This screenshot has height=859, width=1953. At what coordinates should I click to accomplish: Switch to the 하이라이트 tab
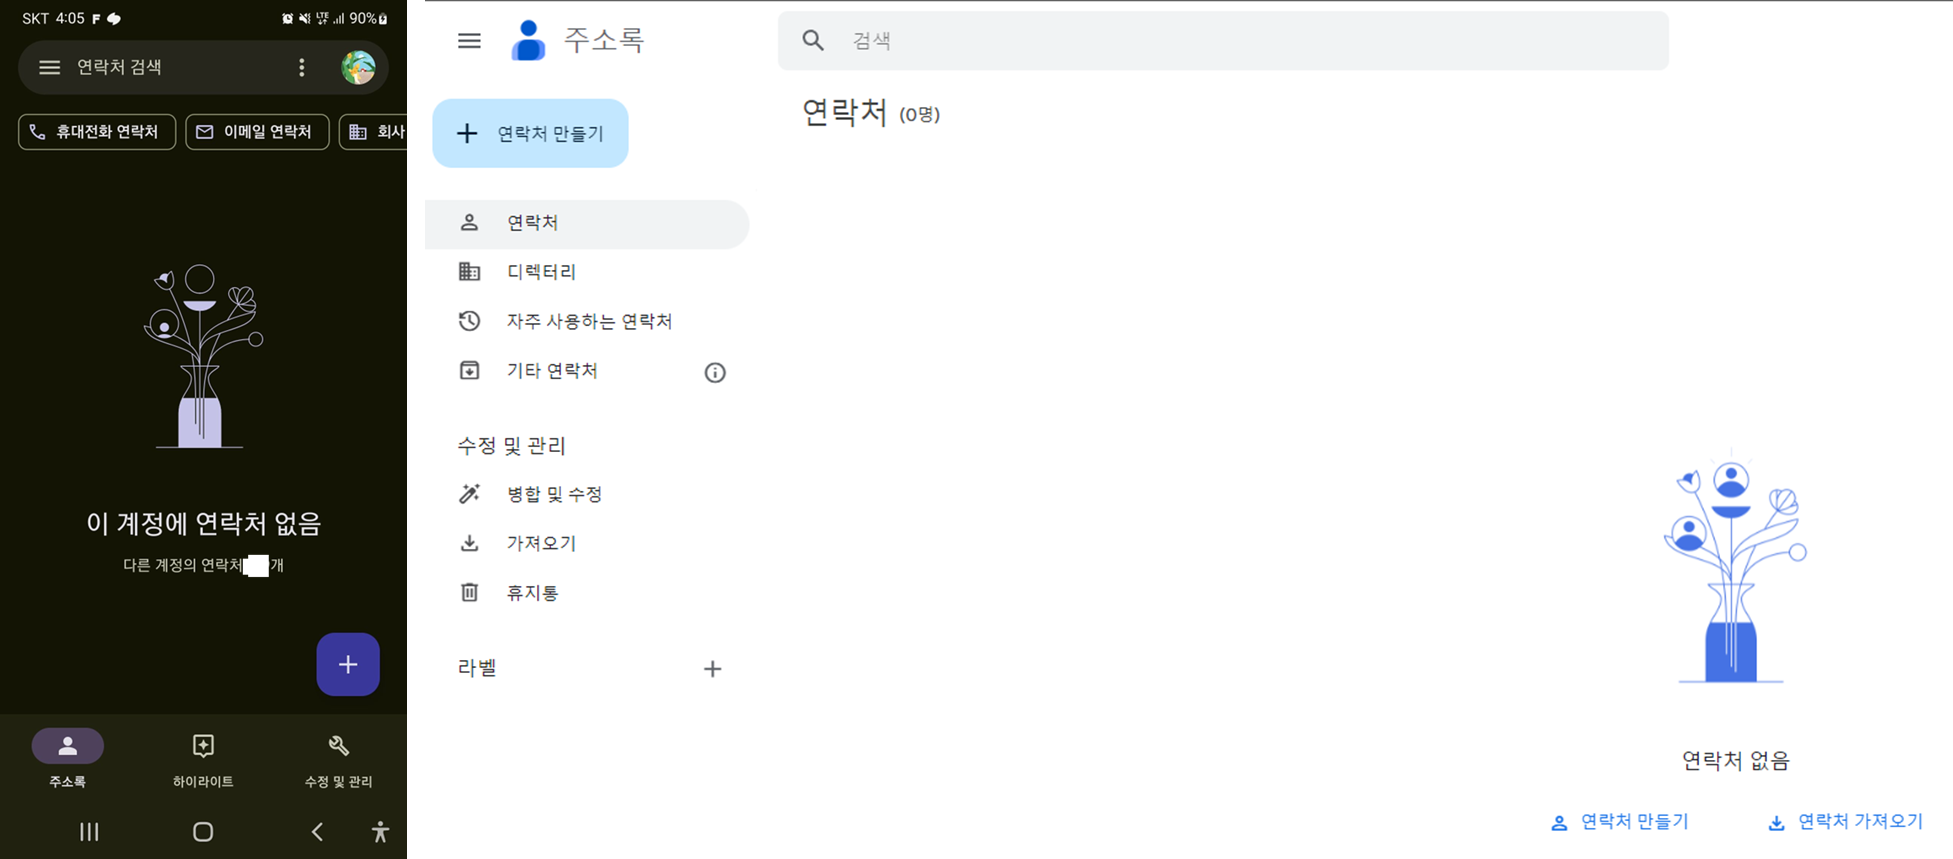point(202,758)
